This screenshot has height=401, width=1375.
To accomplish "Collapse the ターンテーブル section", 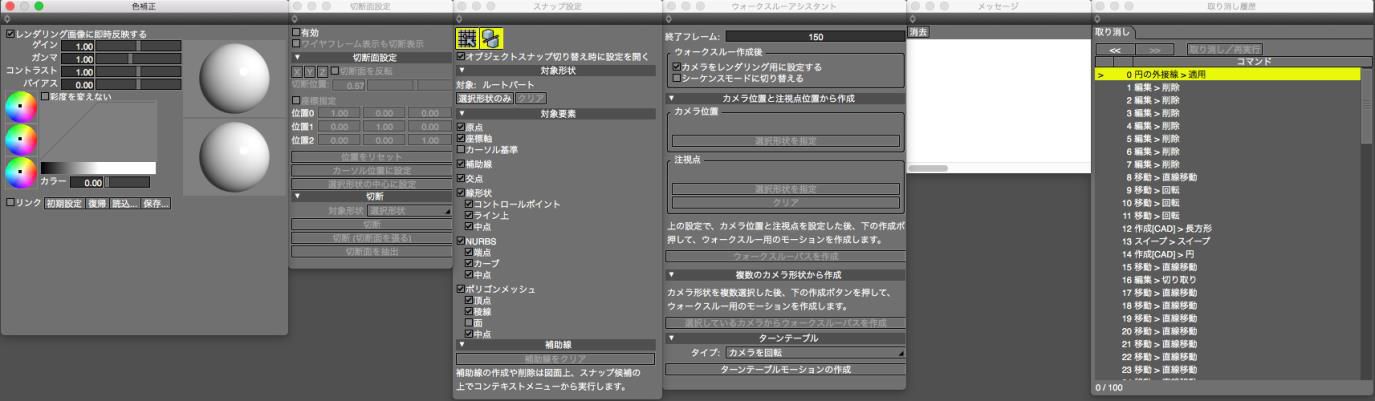I will tap(671, 338).
